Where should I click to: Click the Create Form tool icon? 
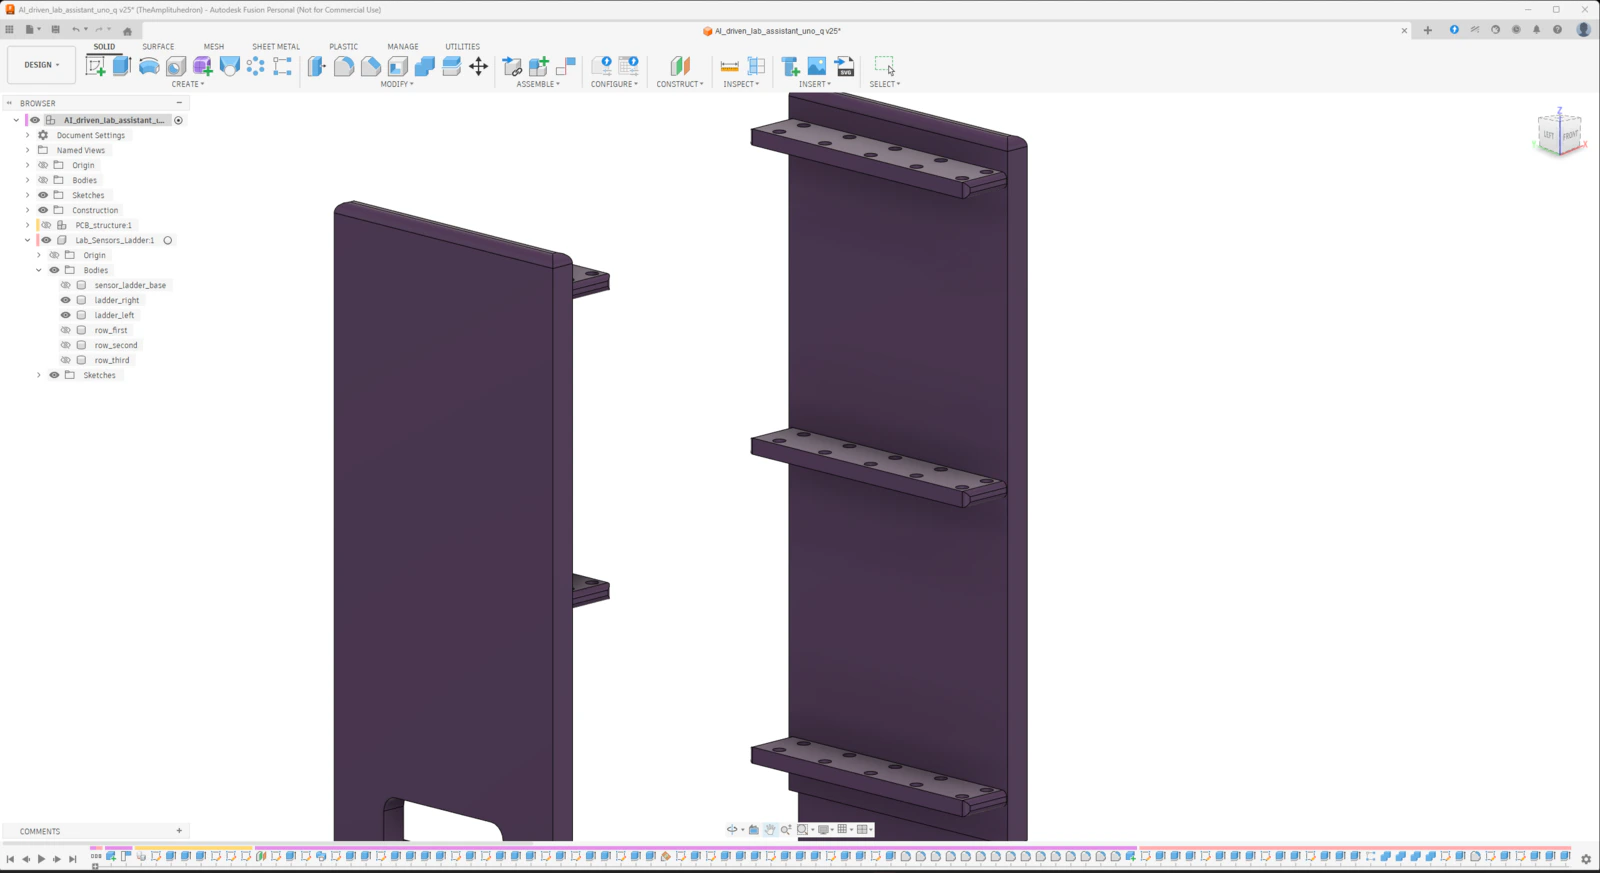203,66
